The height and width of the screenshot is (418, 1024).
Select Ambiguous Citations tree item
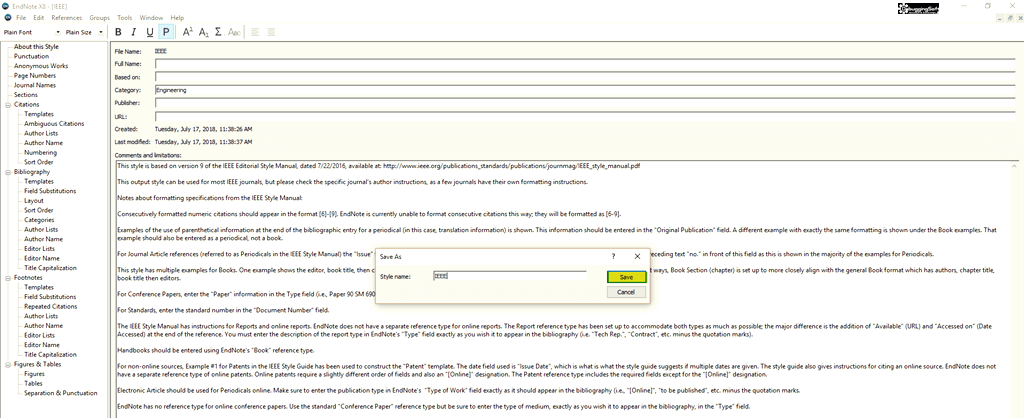point(54,123)
